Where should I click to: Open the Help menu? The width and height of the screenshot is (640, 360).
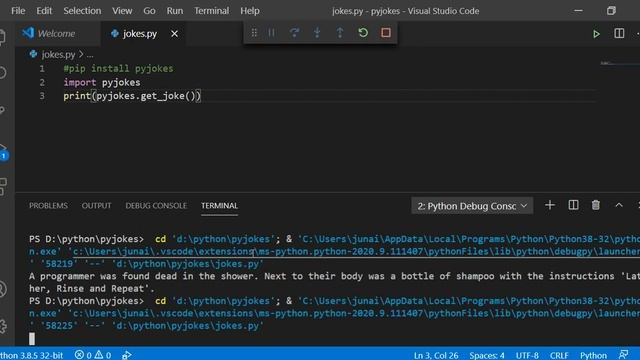250,11
